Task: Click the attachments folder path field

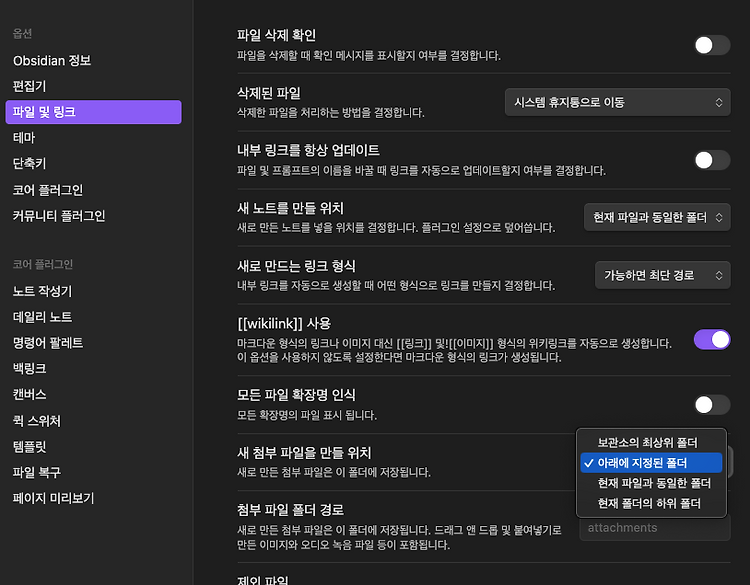Action: (655, 528)
